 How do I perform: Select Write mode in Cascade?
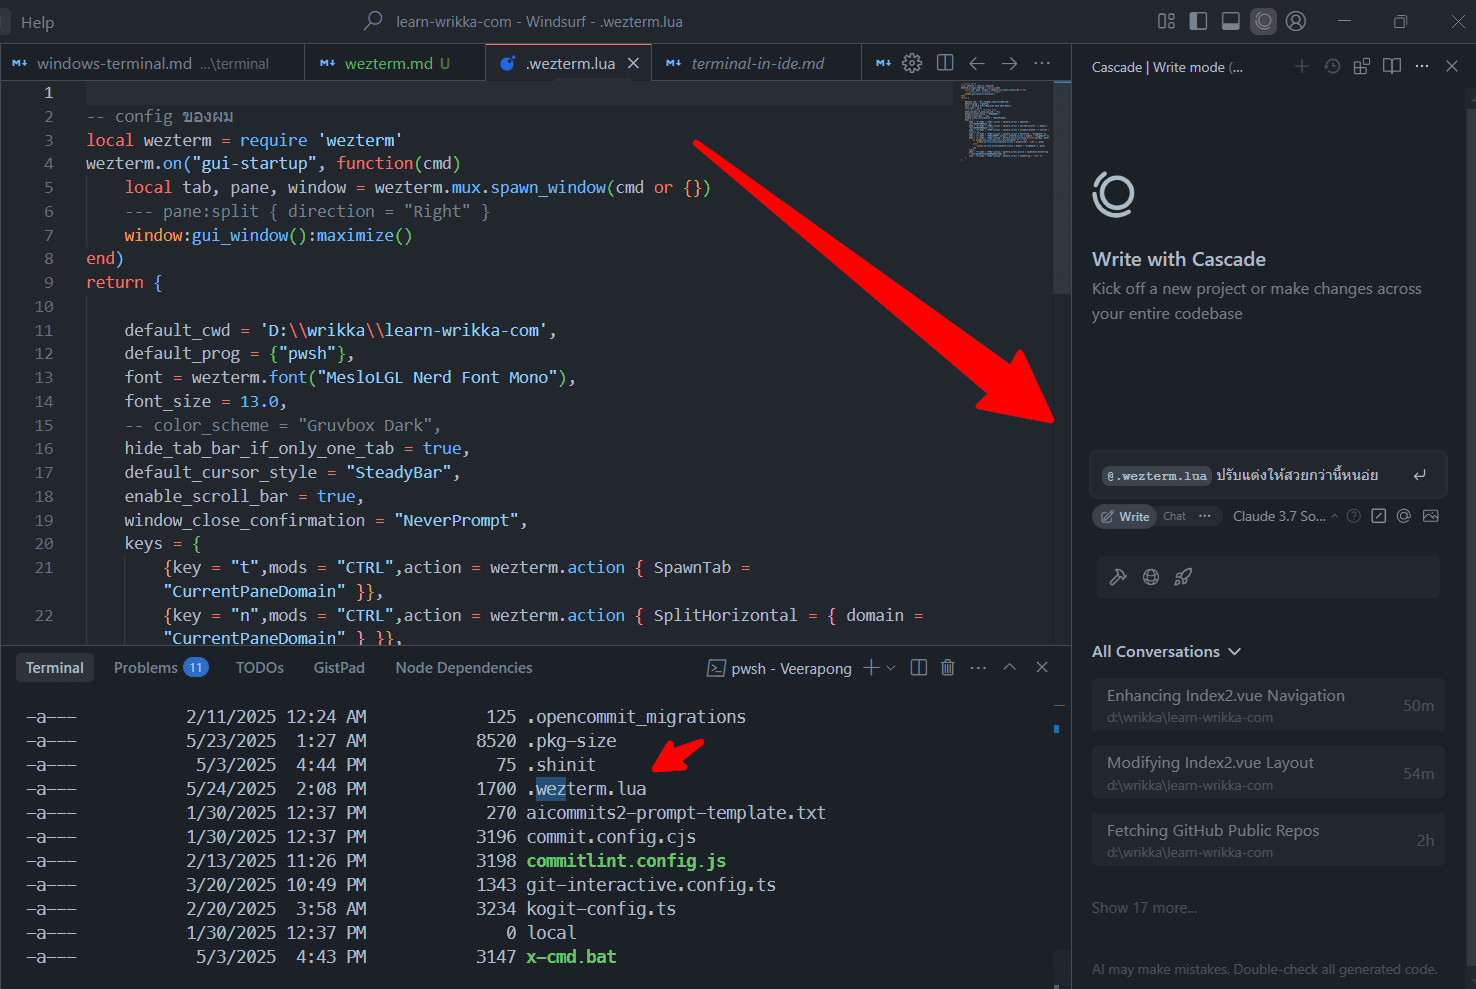pyautogui.click(x=1125, y=516)
